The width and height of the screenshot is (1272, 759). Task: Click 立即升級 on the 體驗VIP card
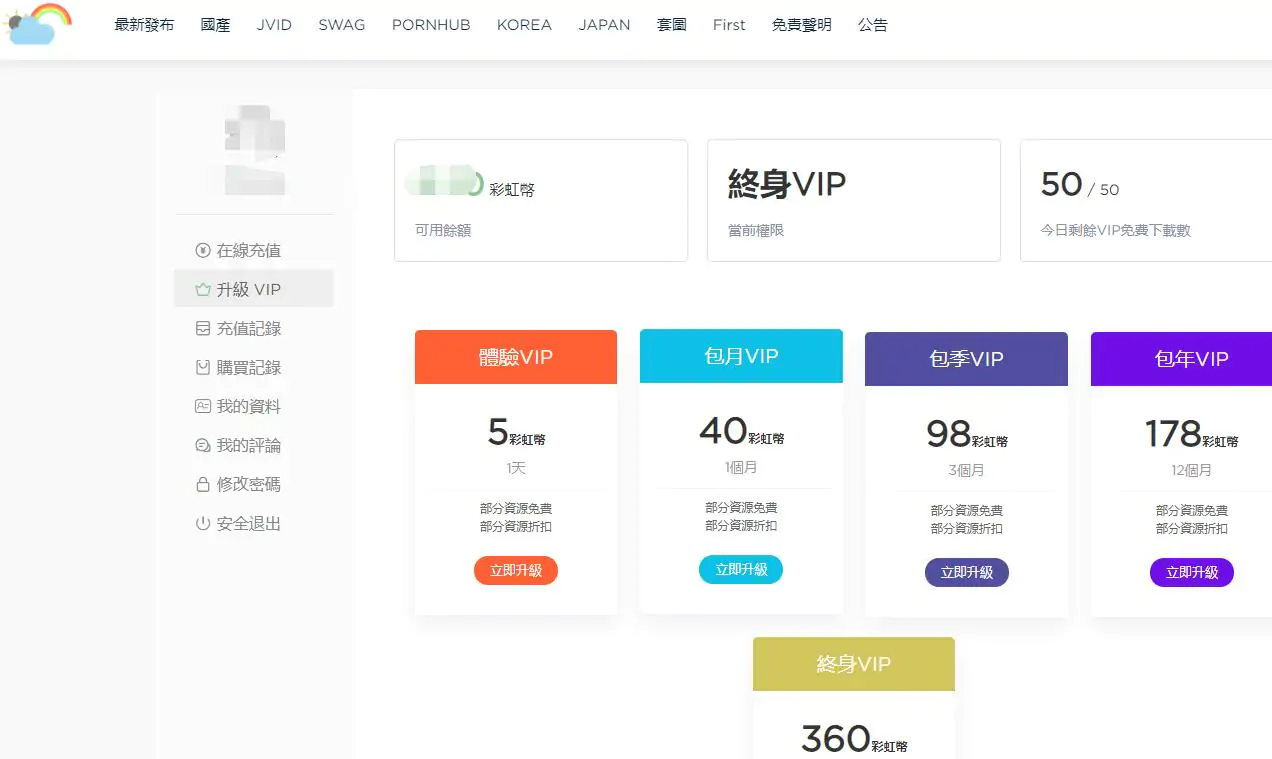click(x=516, y=571)
